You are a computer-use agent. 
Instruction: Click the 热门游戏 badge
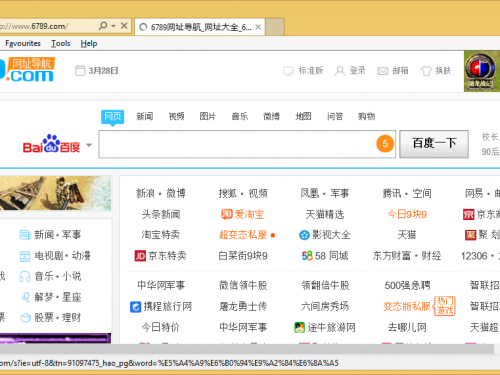click(445, 306)
